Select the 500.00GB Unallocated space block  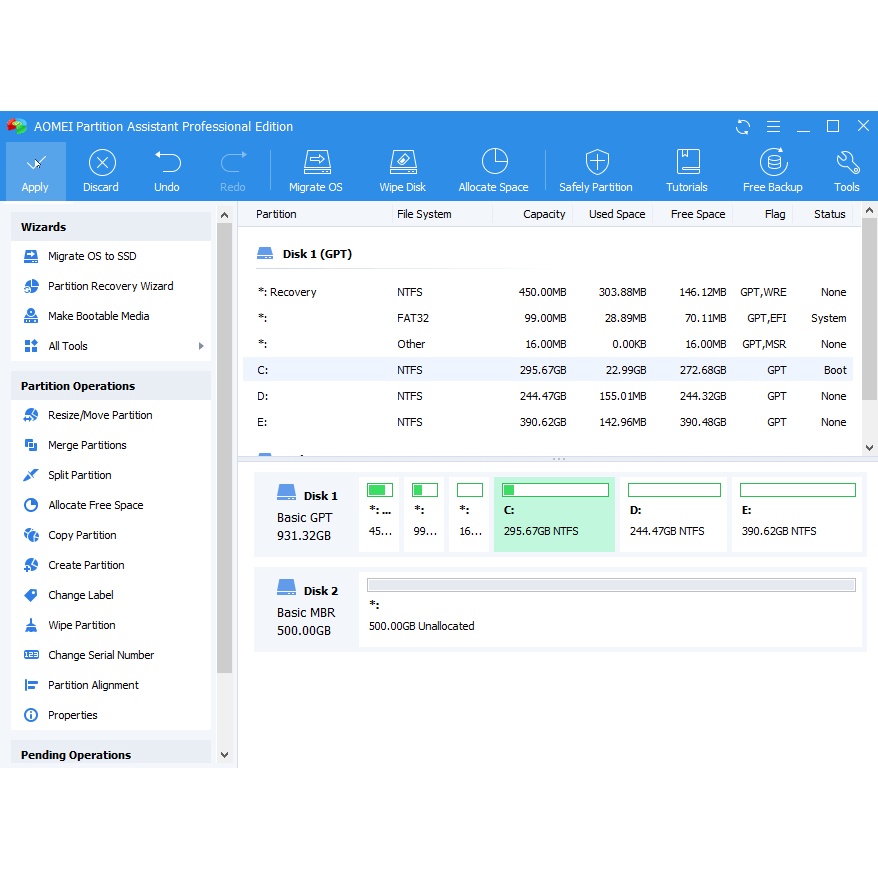(x=610, y=609)
